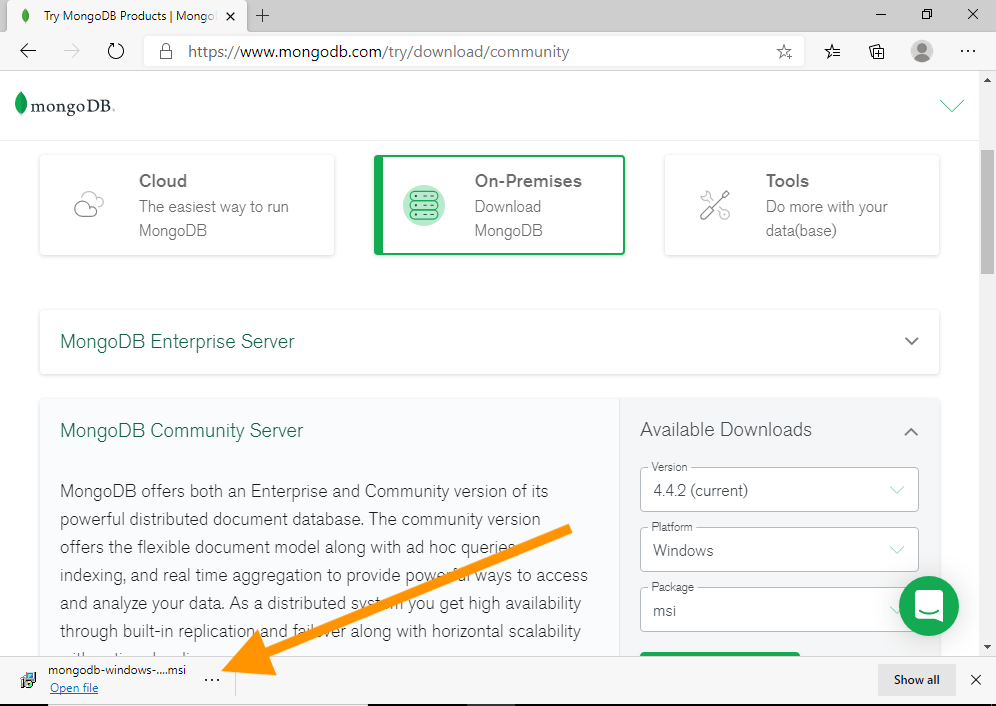
Task: Reload the page with refresh icon
Action: pyautogui.click(x=116, y=51)
